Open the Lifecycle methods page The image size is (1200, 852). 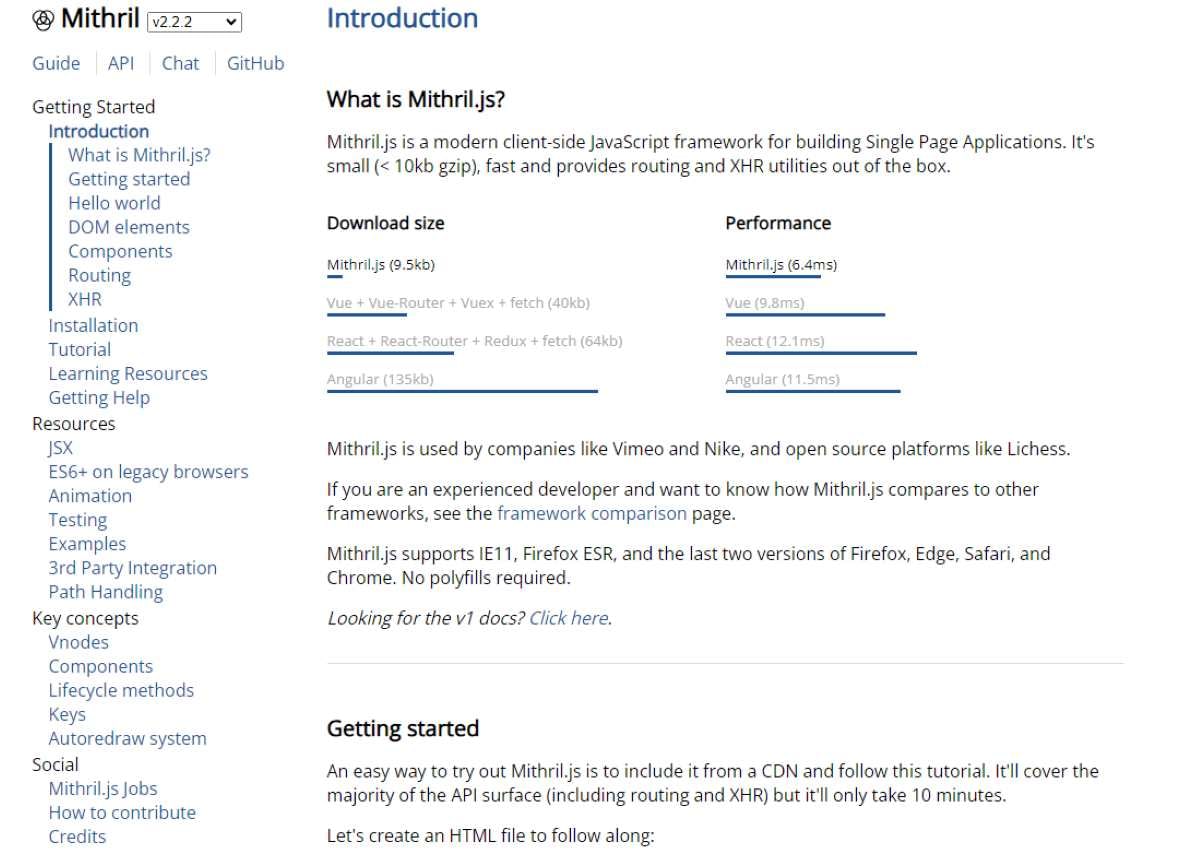121,690
